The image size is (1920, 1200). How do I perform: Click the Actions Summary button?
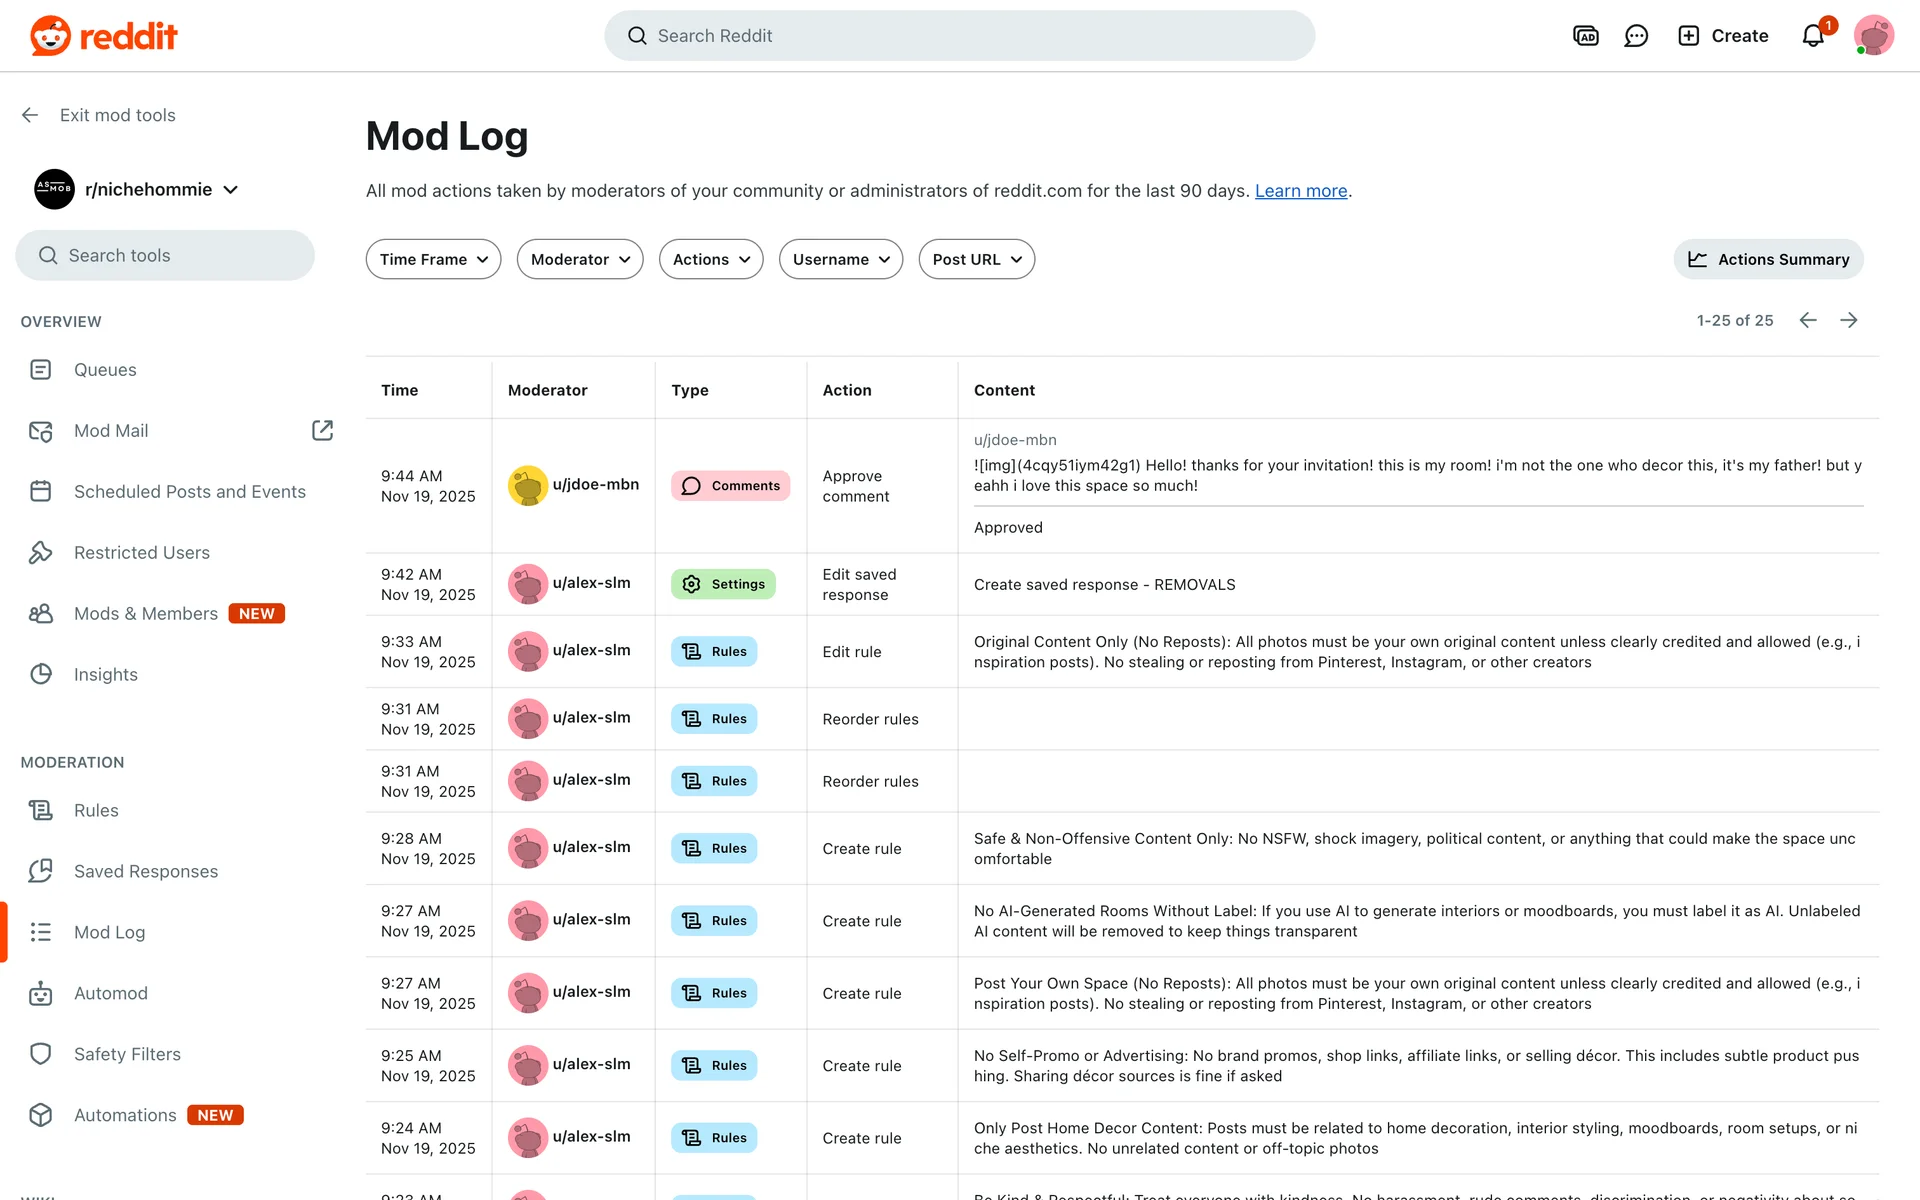pyautogui.click(x=1768, y=259)
